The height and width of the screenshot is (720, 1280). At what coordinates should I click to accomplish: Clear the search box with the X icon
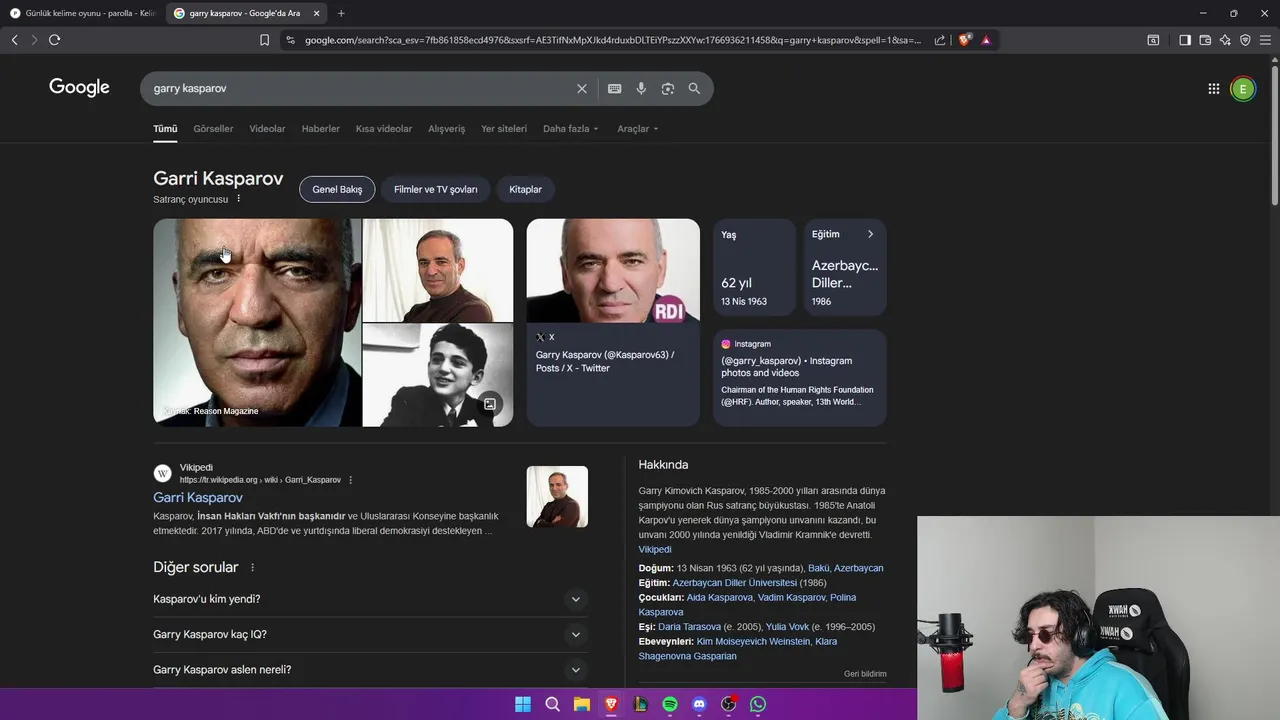coord(582,89)
